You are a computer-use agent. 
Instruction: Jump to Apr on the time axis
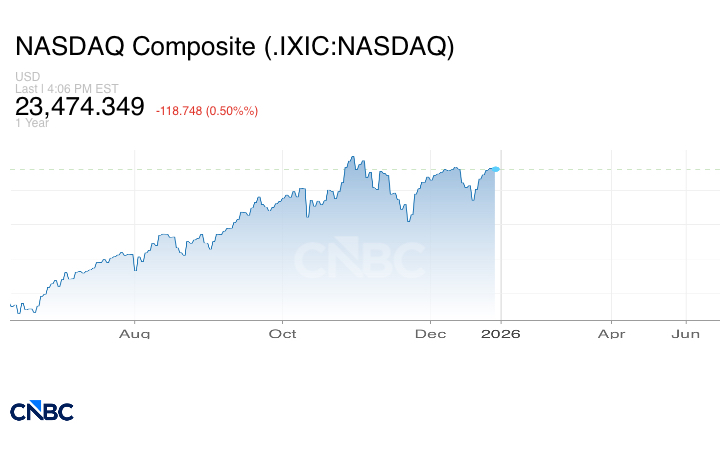click(611, 333)
